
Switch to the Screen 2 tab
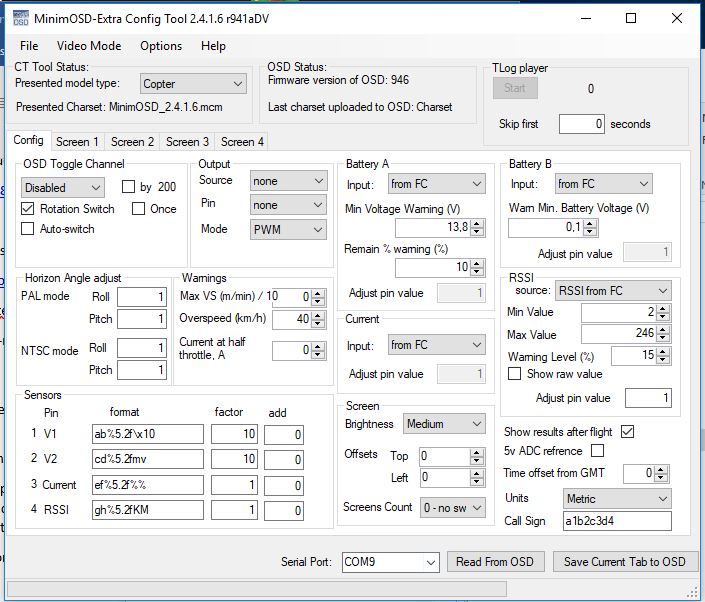click(x=132, y=142)
